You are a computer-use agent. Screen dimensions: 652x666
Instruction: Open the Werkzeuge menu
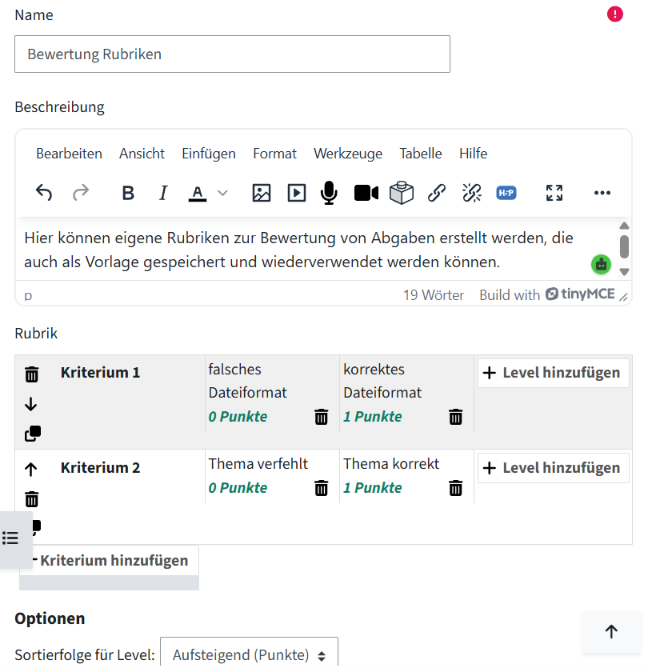point(348,153)
